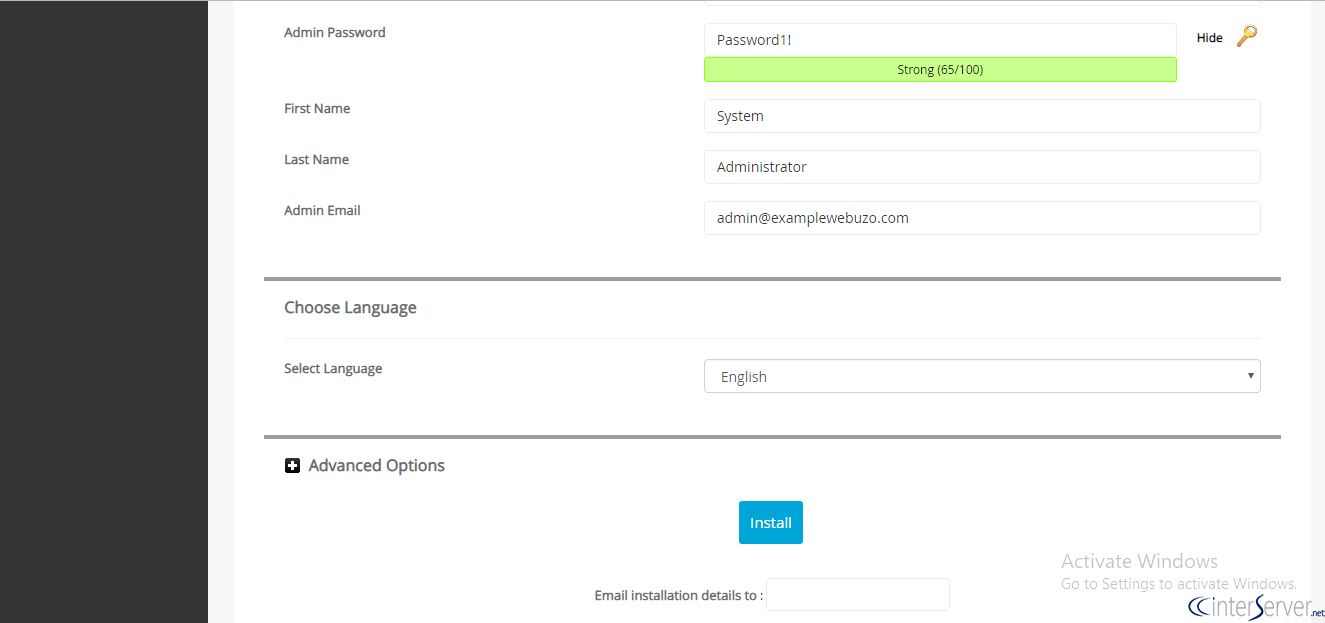Focus the Last Name field containing Administrator
Image resolution: width=1325 pixels, height=623 pixels.
982,167
